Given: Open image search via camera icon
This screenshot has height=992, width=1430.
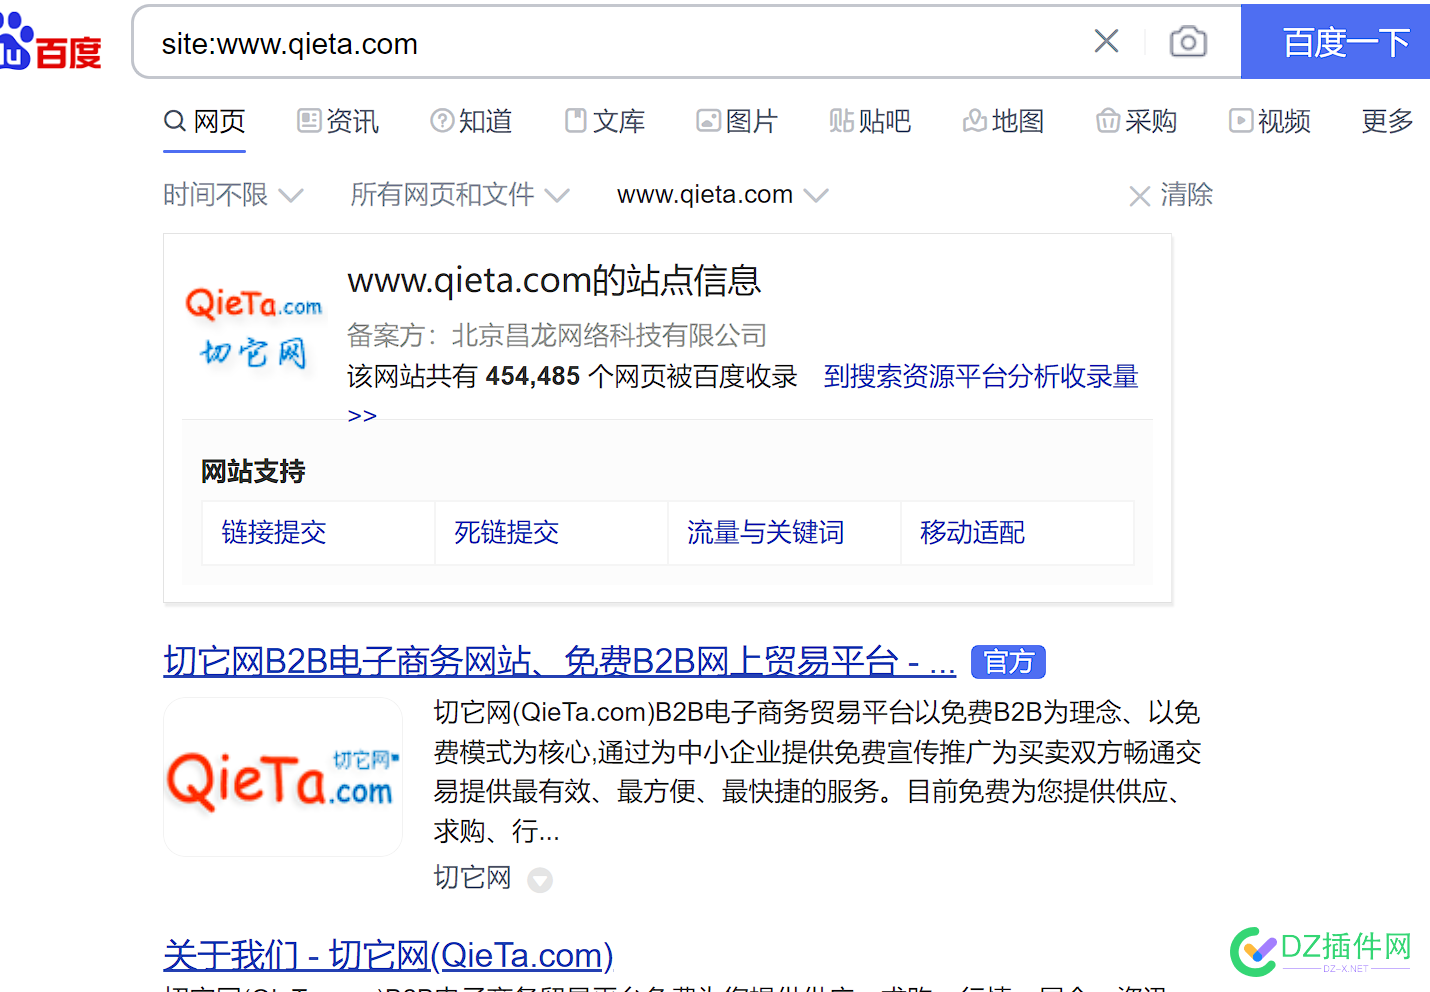Looking at the screenshot, I should 1188,41.
